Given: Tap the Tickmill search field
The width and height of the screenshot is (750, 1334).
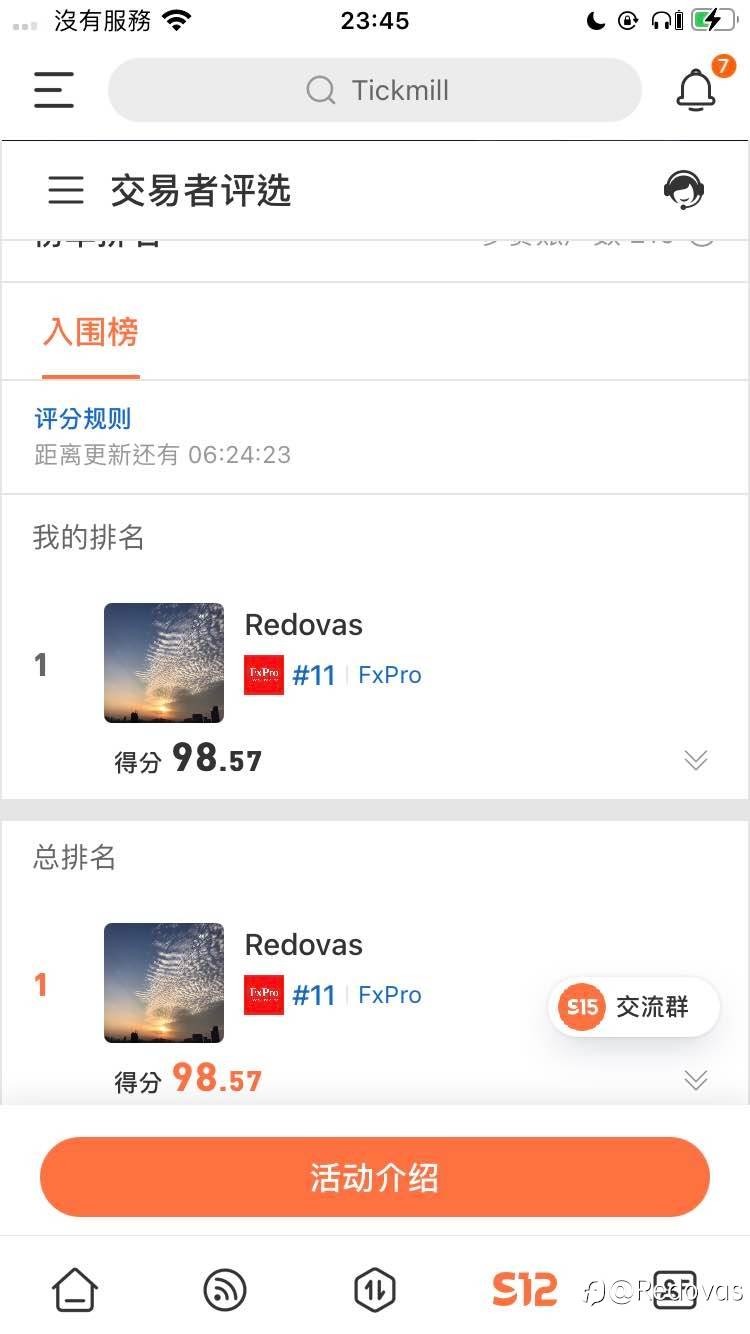Looking at the screenshot, I should 375,90.
